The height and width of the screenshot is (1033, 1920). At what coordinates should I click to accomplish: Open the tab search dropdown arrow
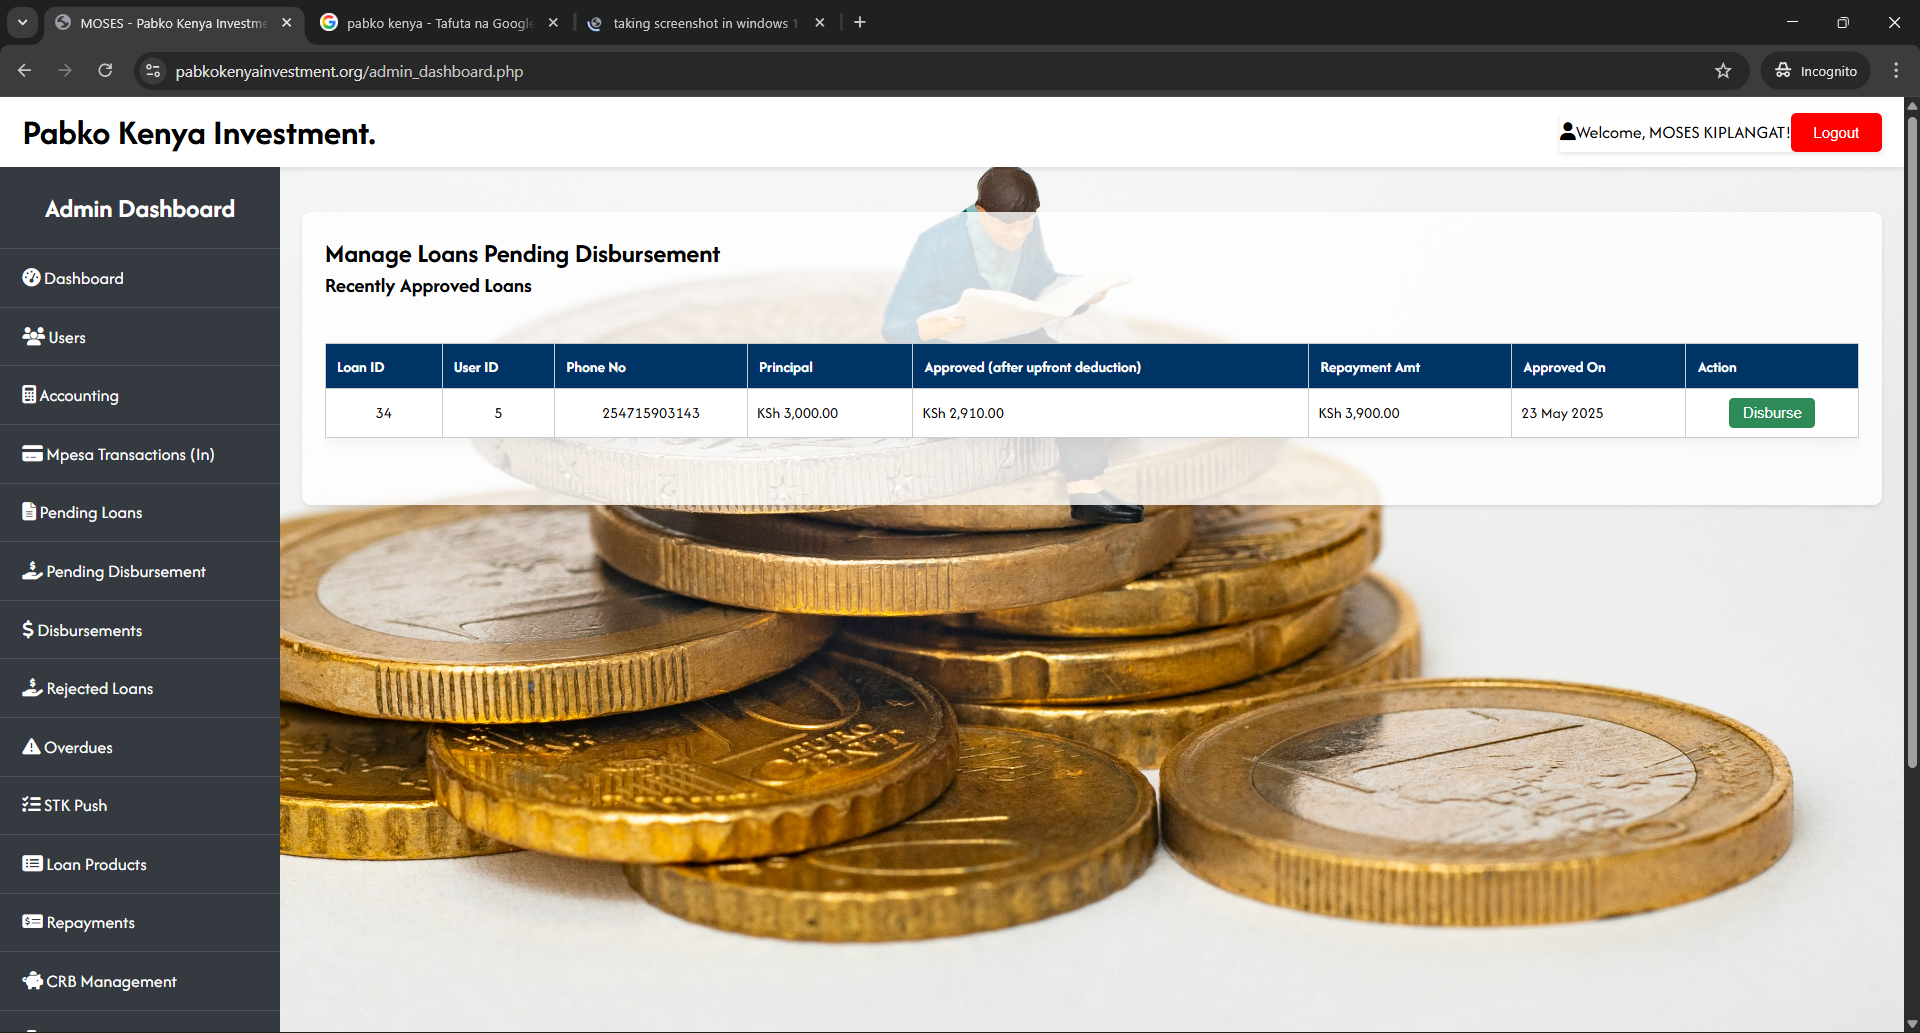tap(22, 22)
